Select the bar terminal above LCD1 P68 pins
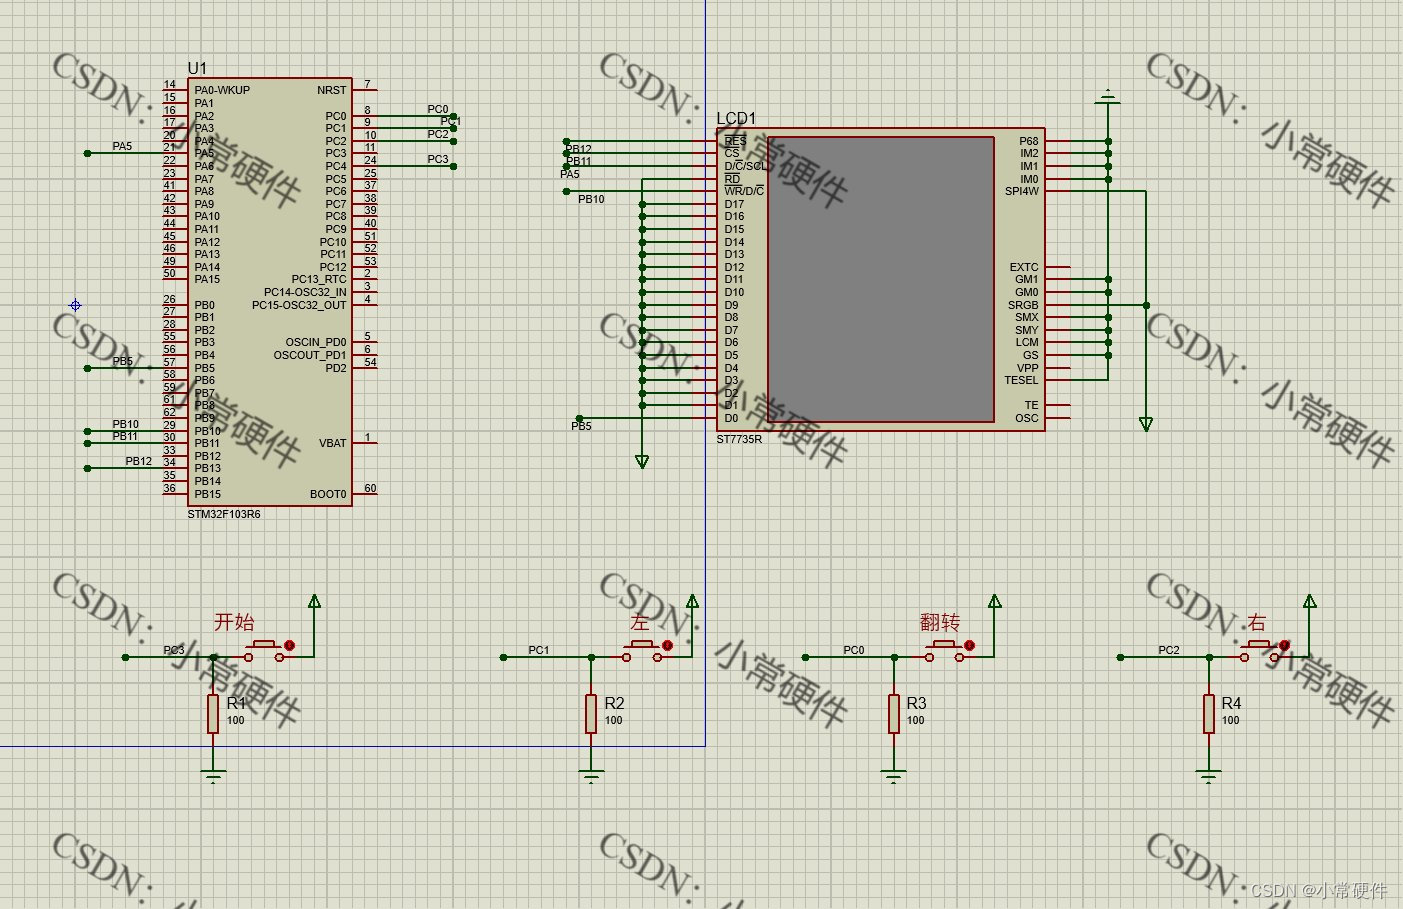This screenshot has height=909, width=1403. click(x=1107, y=98)
